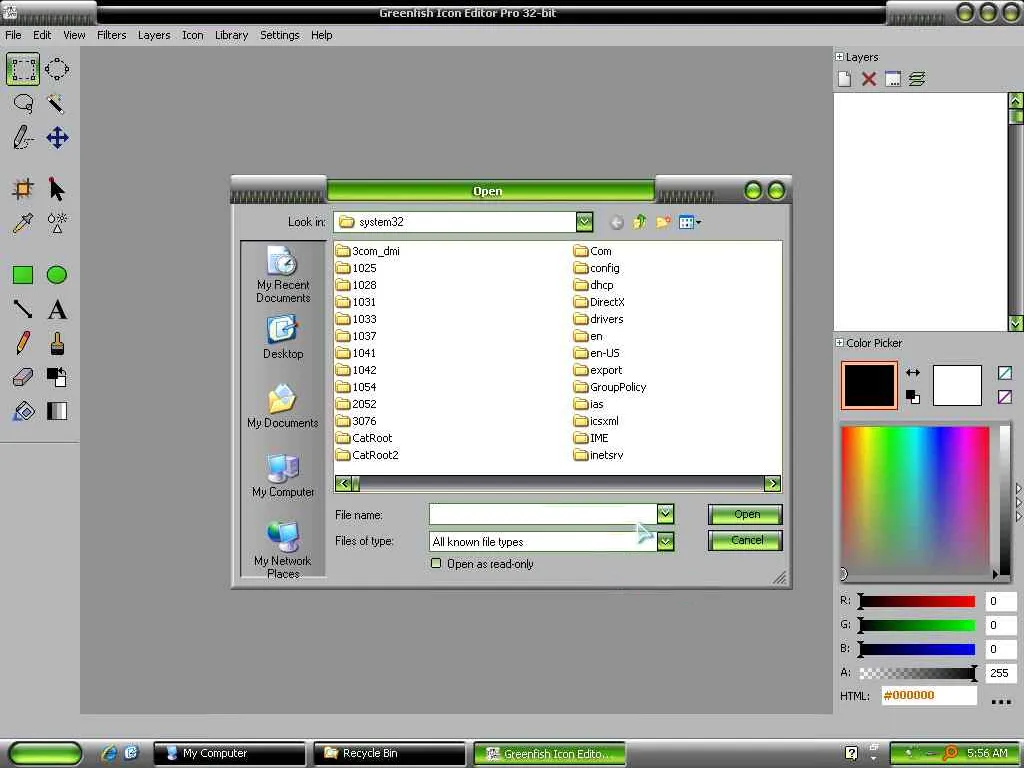This screenshot has height=768, width=1024.
Task: Select the Rectangle Select tool
Action: click(x=23, y=69)
